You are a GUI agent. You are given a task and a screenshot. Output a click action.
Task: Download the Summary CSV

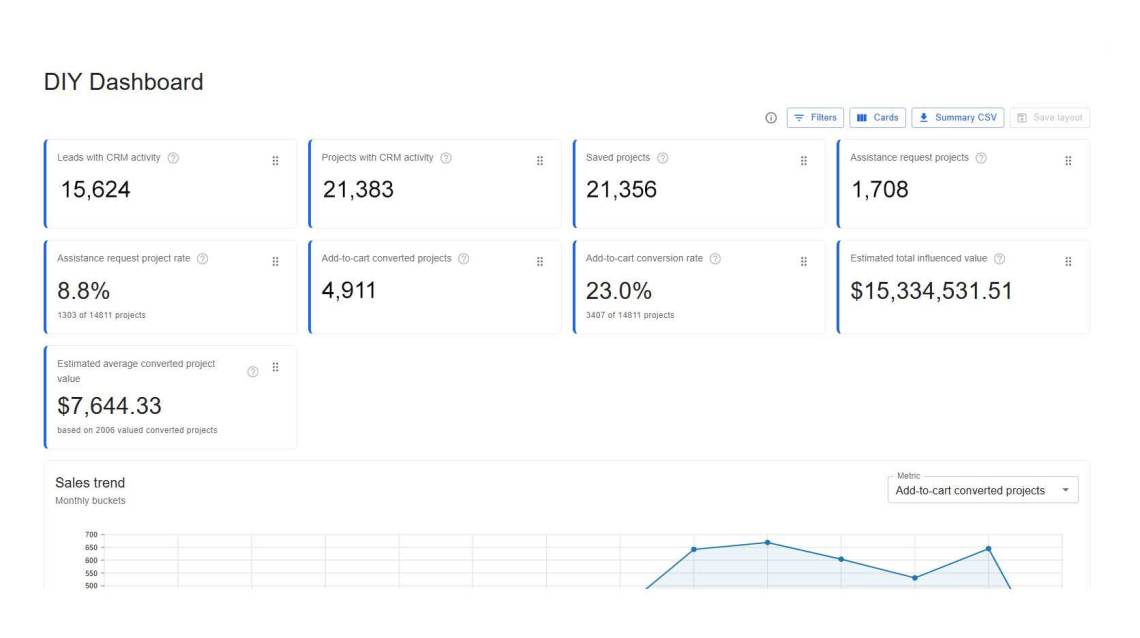958,118
